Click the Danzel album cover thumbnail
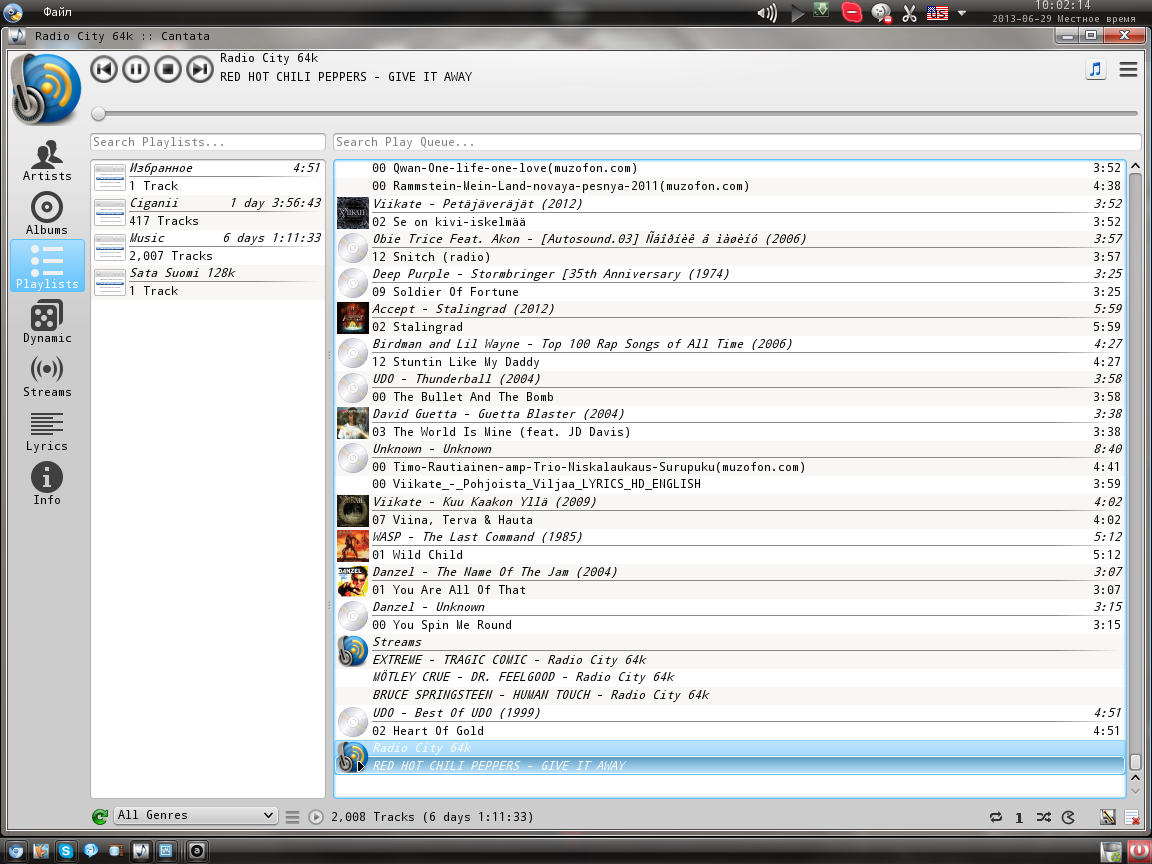This screenshot has width=1152, height=864. pyautogui.click(x=353, y=581)
